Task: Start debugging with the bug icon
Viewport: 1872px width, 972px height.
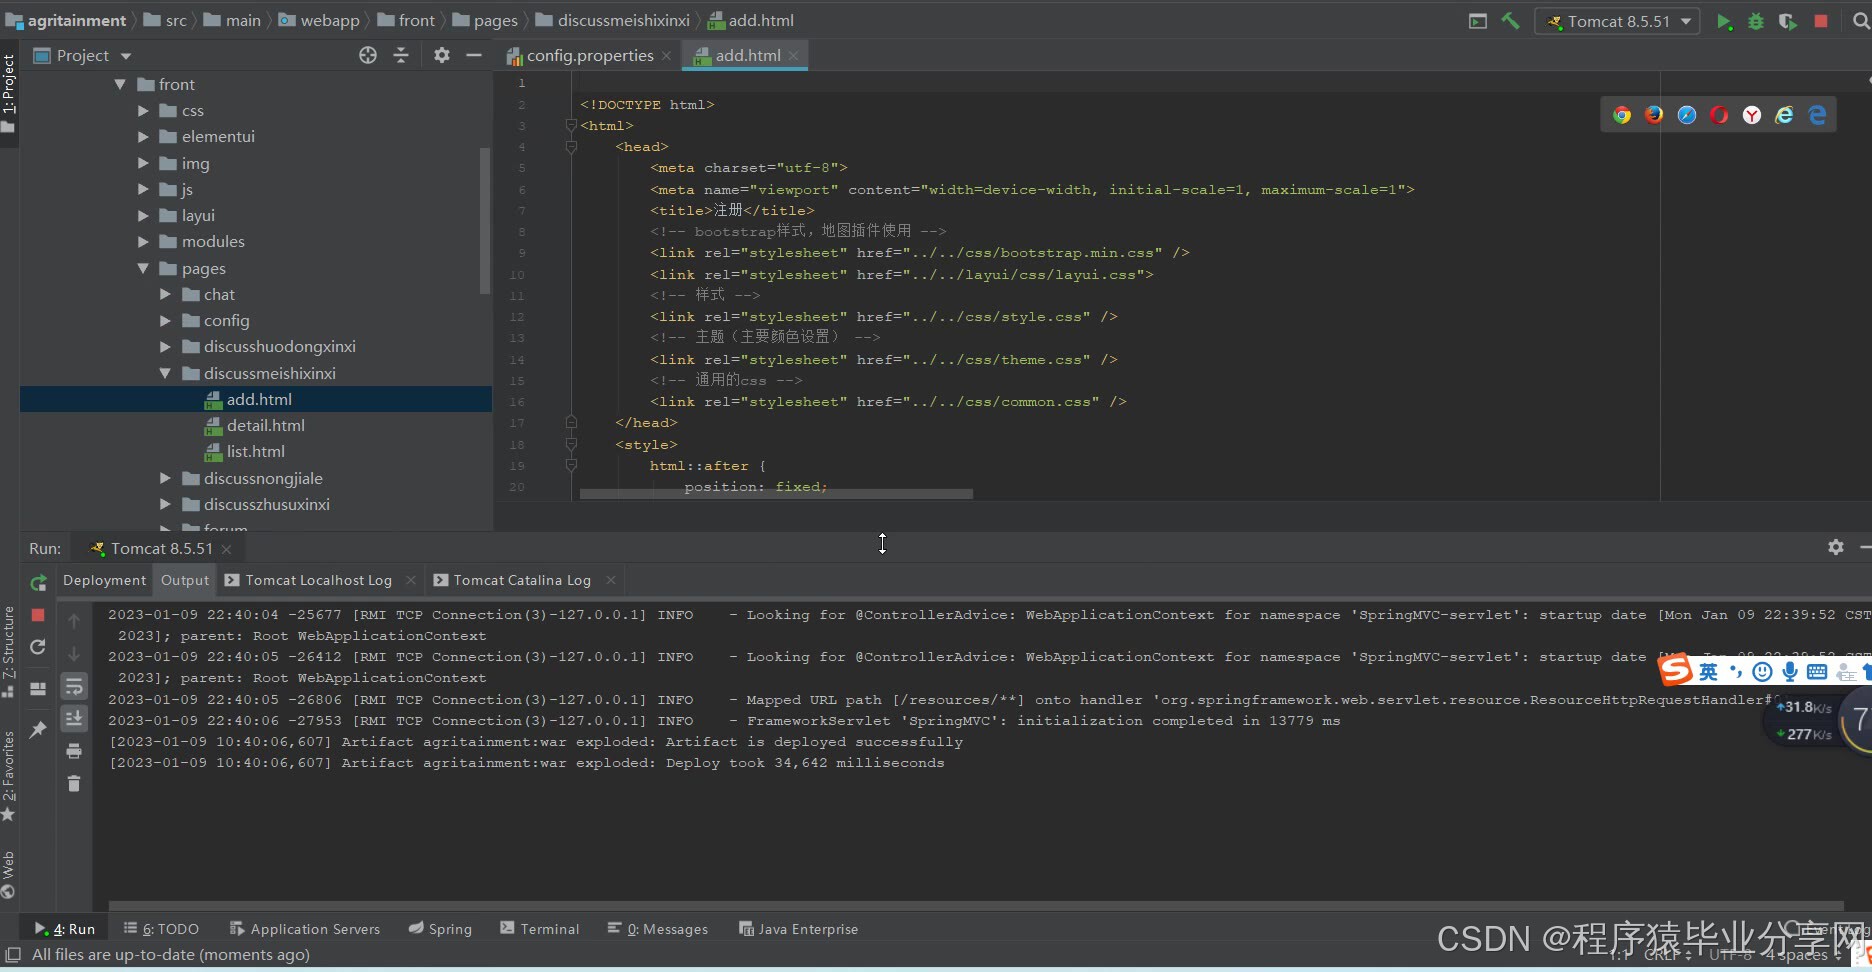Action: pyautogui.click(x=1756, y=21)
